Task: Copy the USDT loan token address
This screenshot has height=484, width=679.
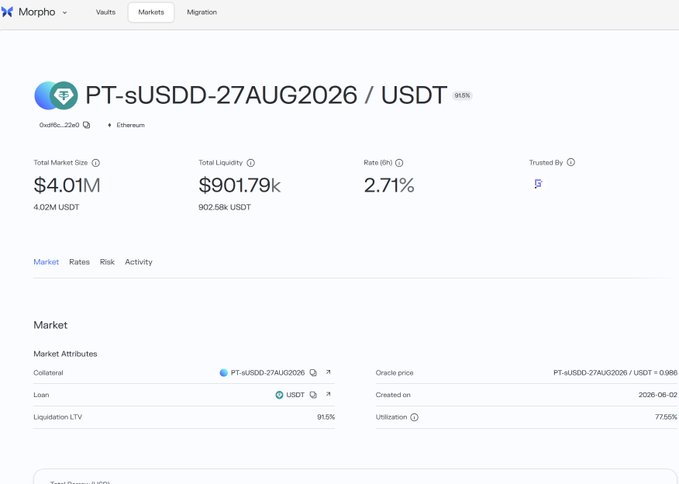Action: click(x=313, y=395)
